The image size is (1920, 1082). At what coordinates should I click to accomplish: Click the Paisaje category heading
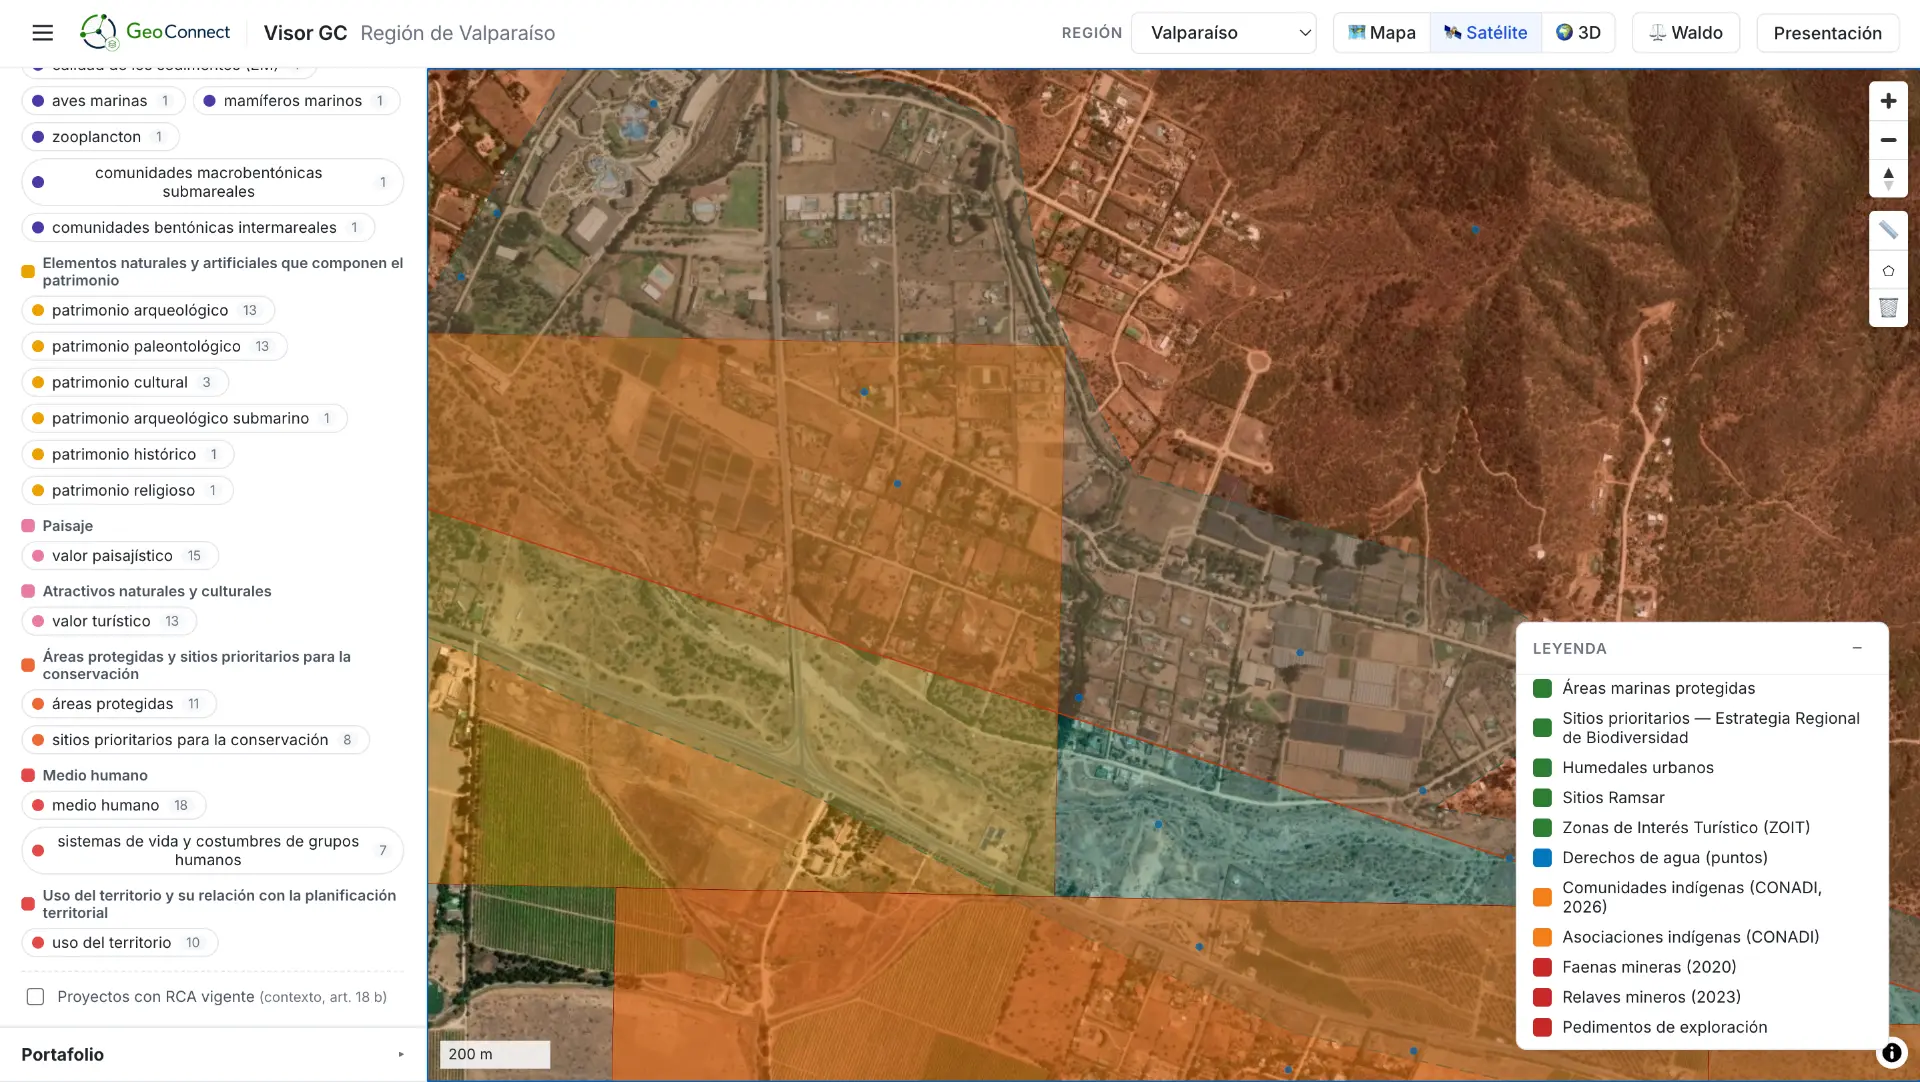[67, 526]
